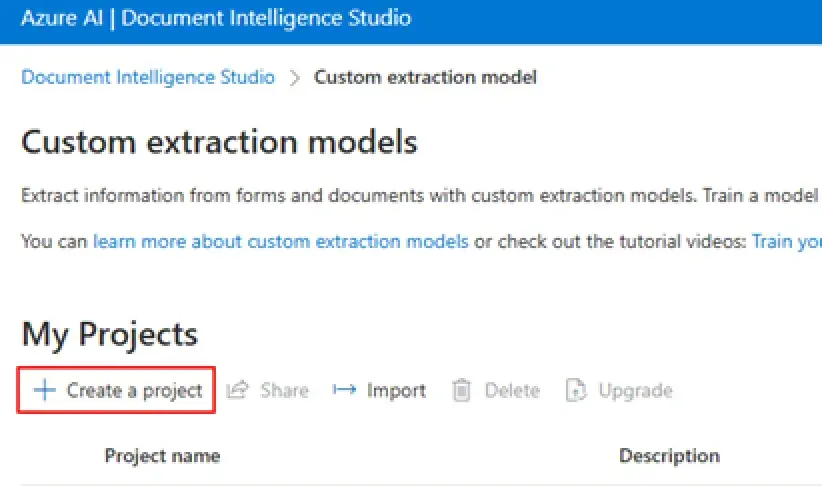
Task: Click the Upgrade document icon
Action: click(576, 390)
